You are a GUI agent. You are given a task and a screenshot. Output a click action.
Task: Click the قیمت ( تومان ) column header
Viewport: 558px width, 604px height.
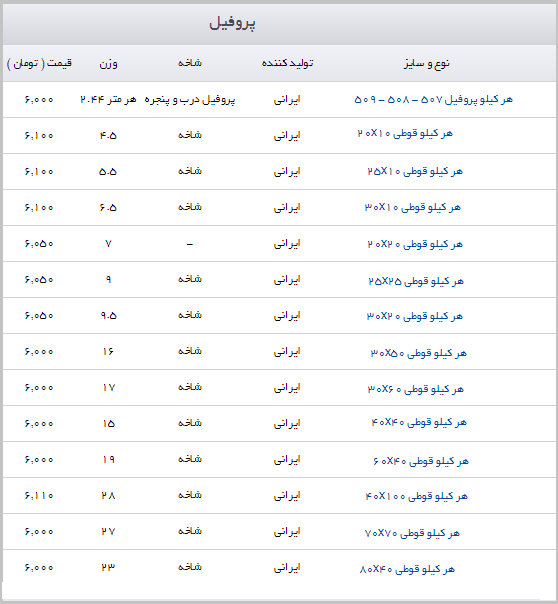pos(39,63)
